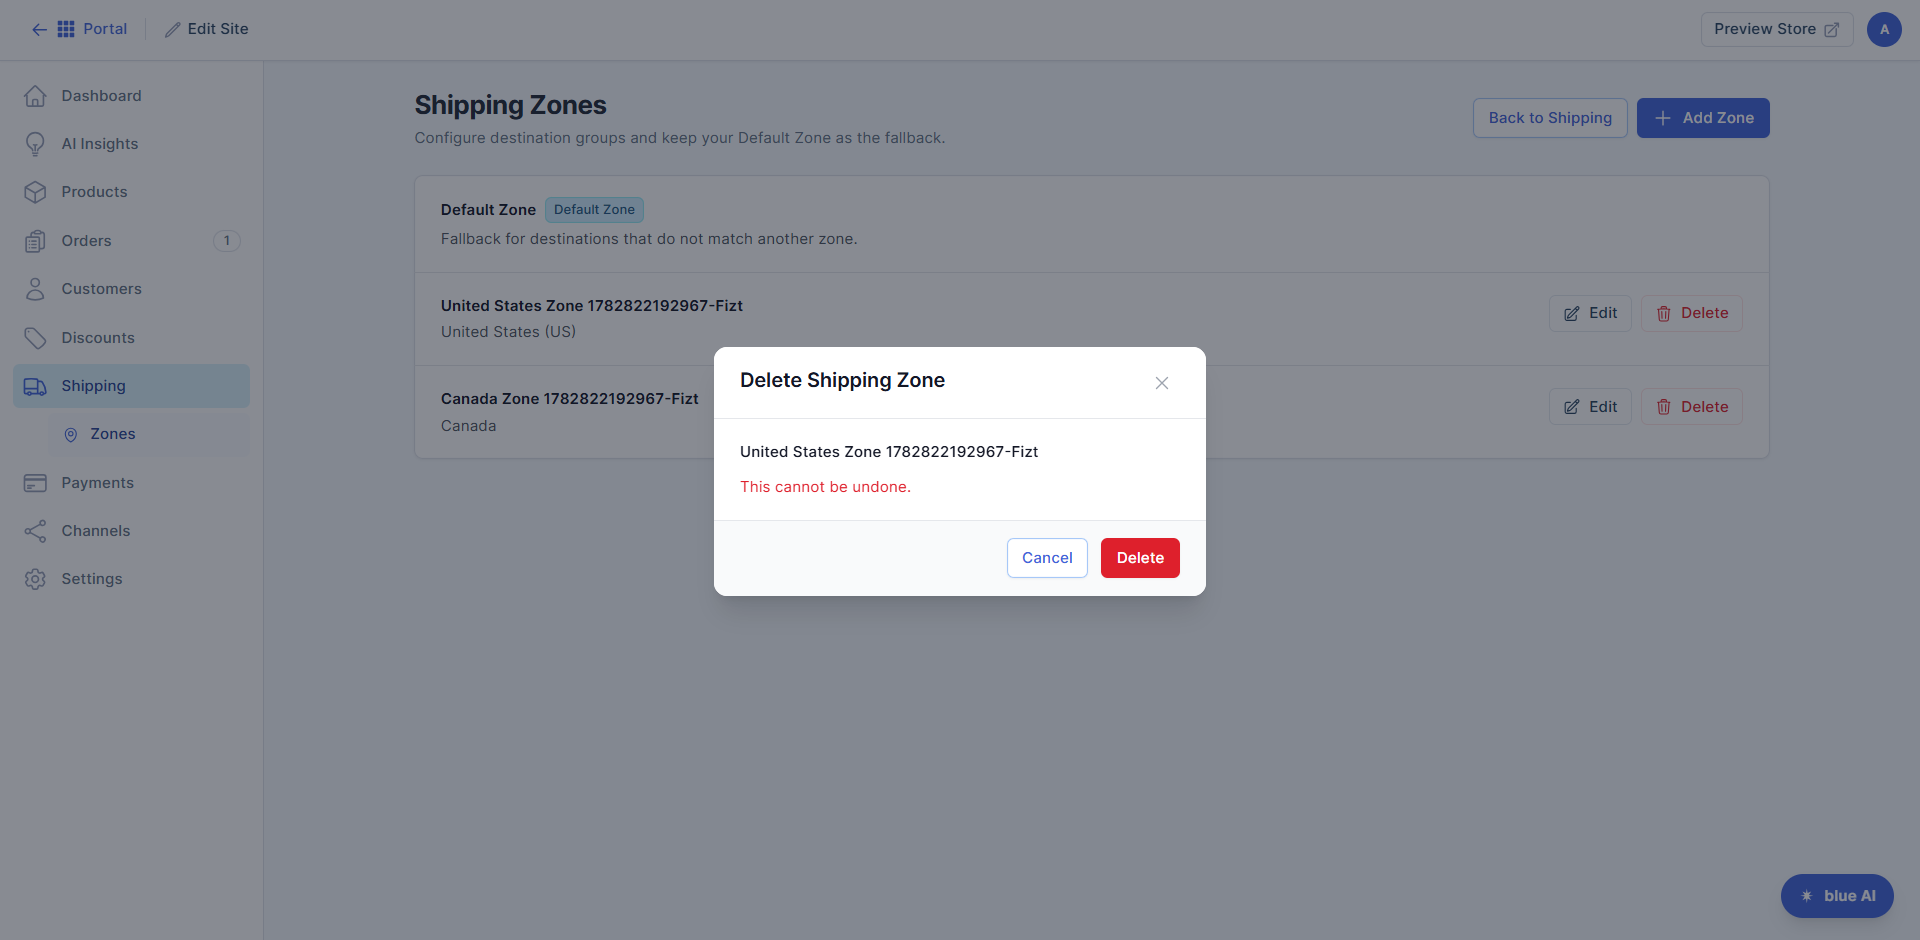The image size is (1920, 940).
Task: Click 'Canada Zone 1782822192967-Fizt' title
Action: [570, 399]
